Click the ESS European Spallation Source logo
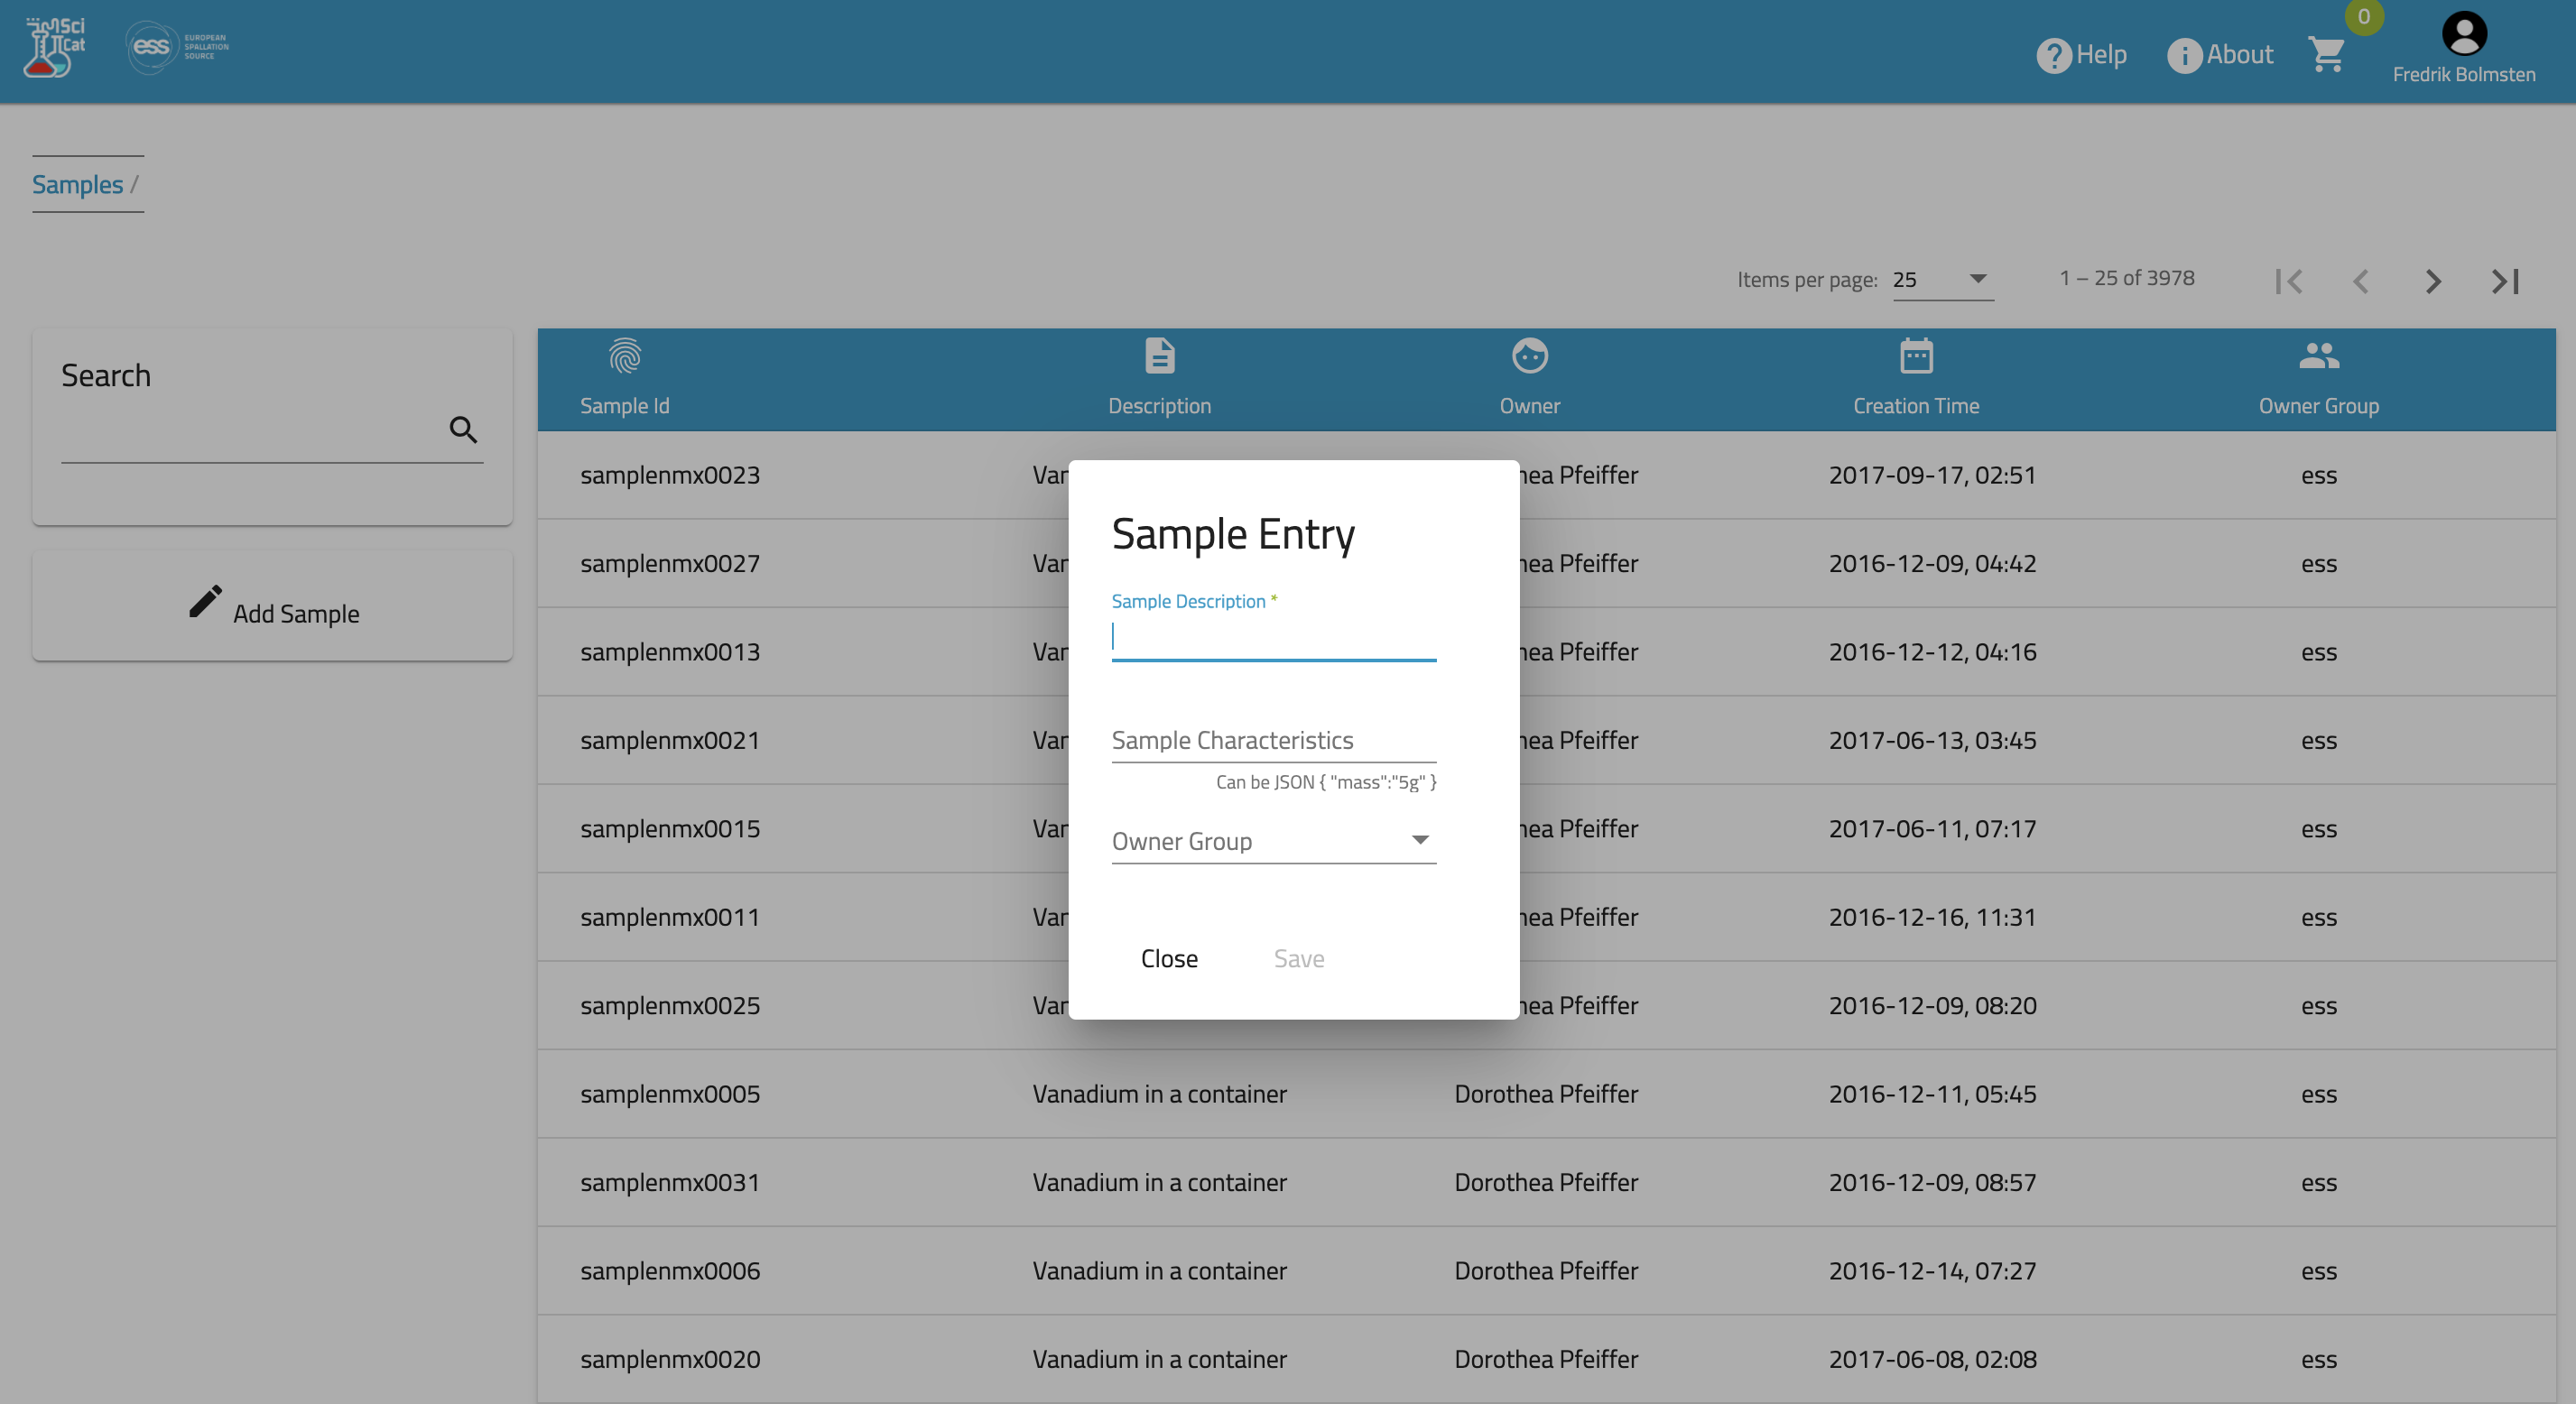 (x=177, y=47)
